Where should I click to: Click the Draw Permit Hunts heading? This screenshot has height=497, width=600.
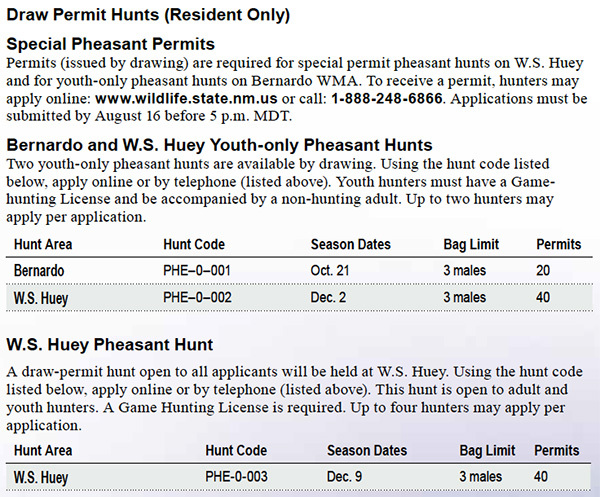(x=148, y=16)
